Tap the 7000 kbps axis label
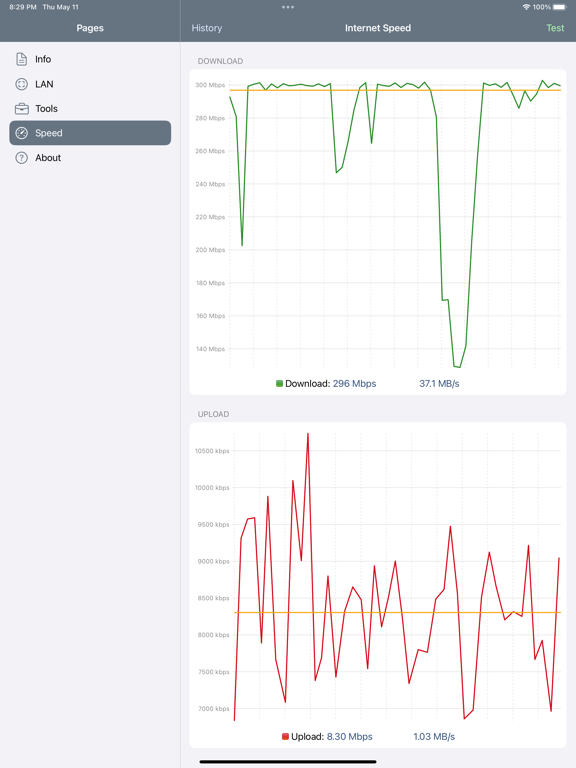 tap(214, 709)
